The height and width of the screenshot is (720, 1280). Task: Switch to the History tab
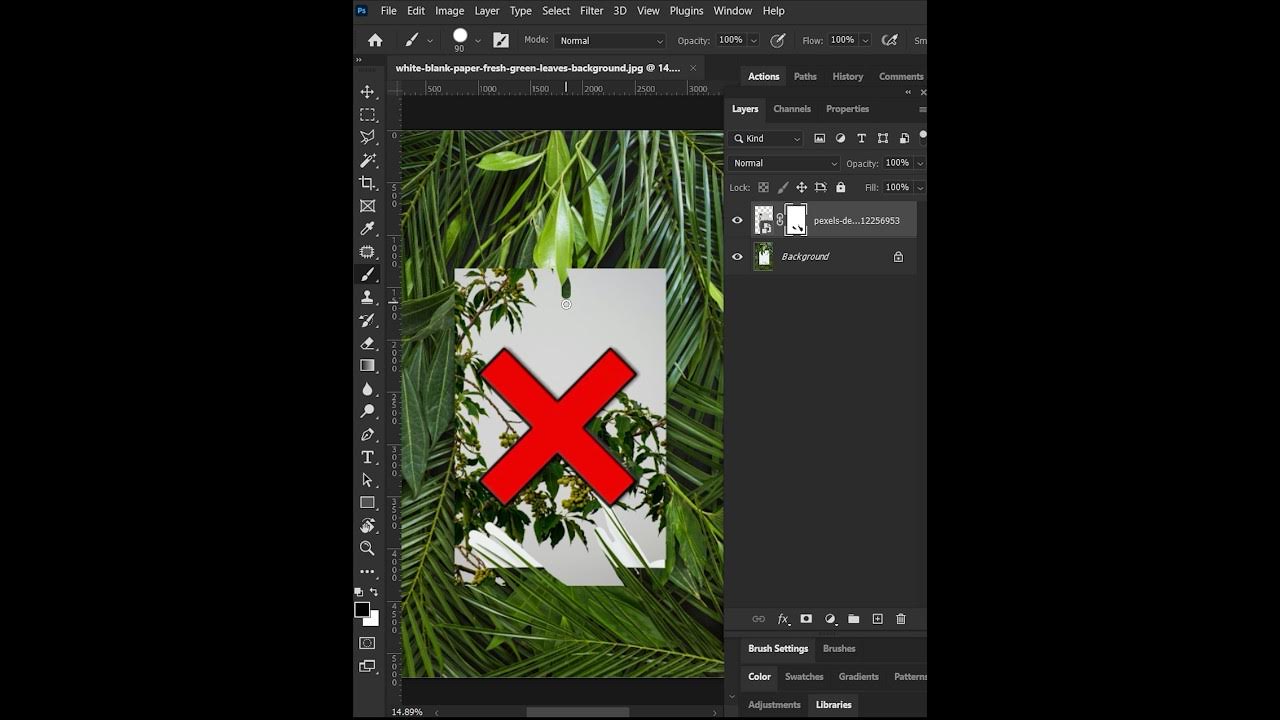click(x=848, y=76)
